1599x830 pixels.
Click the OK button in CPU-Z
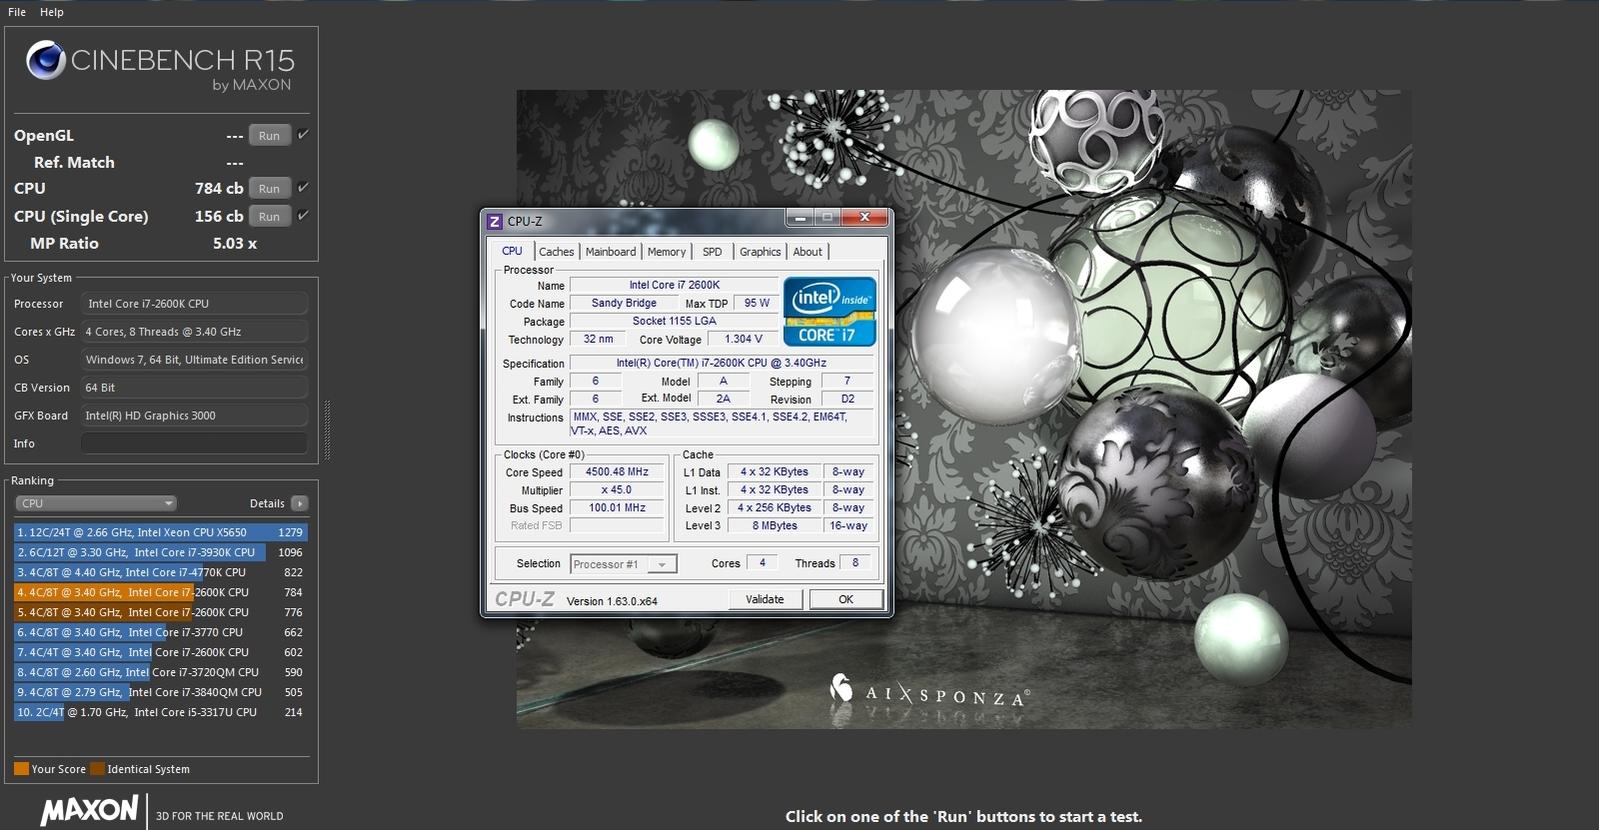coord(846,599)
